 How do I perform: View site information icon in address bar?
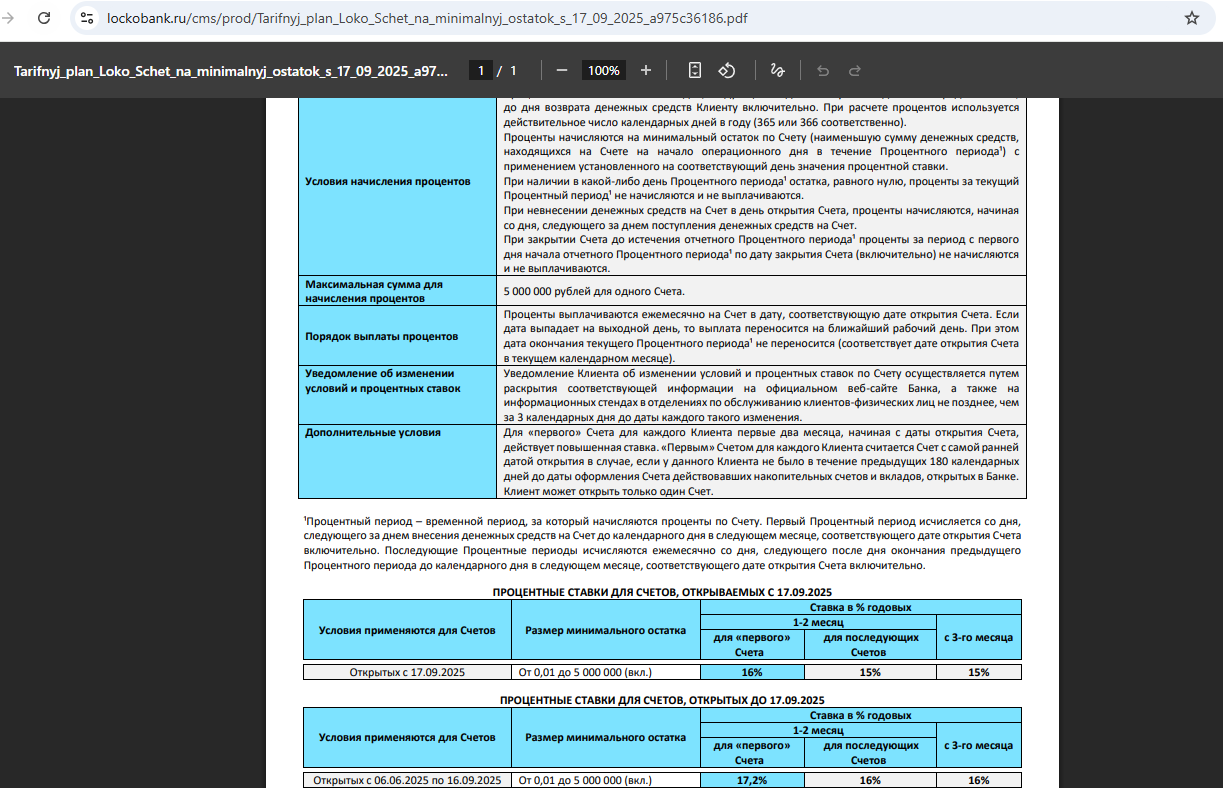87,18
